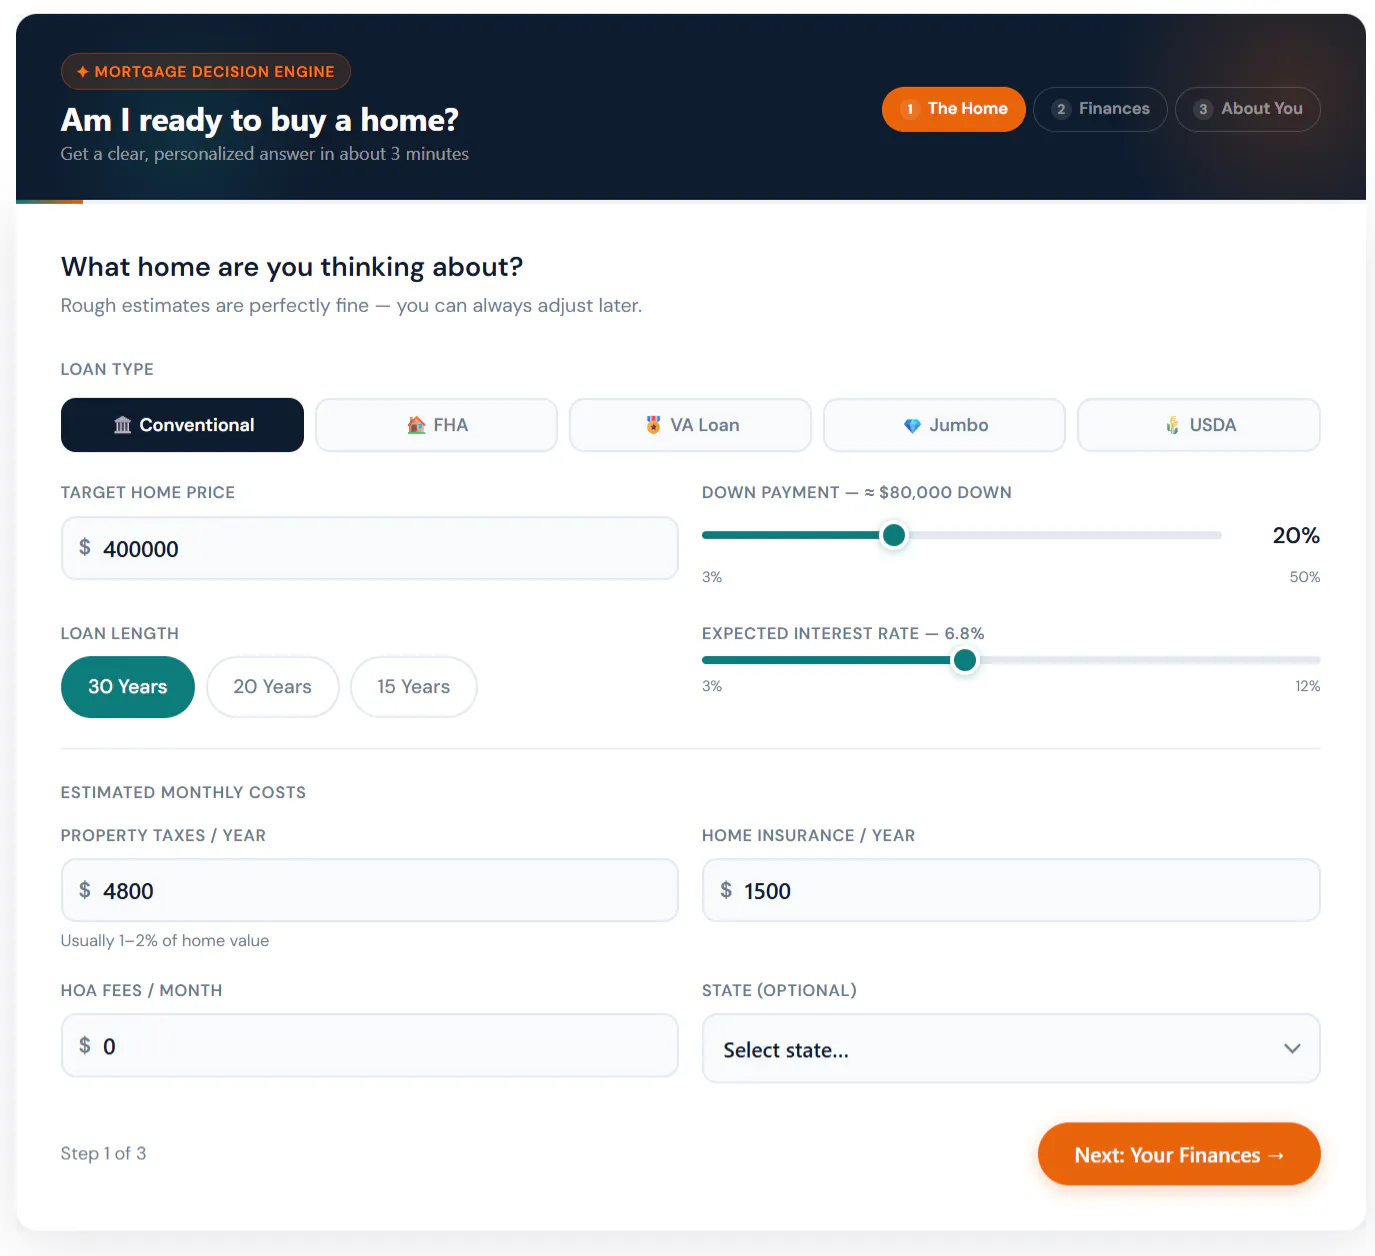Select the Jumbo loan type
This screenshot has width=1375, height=1256.
944,425
